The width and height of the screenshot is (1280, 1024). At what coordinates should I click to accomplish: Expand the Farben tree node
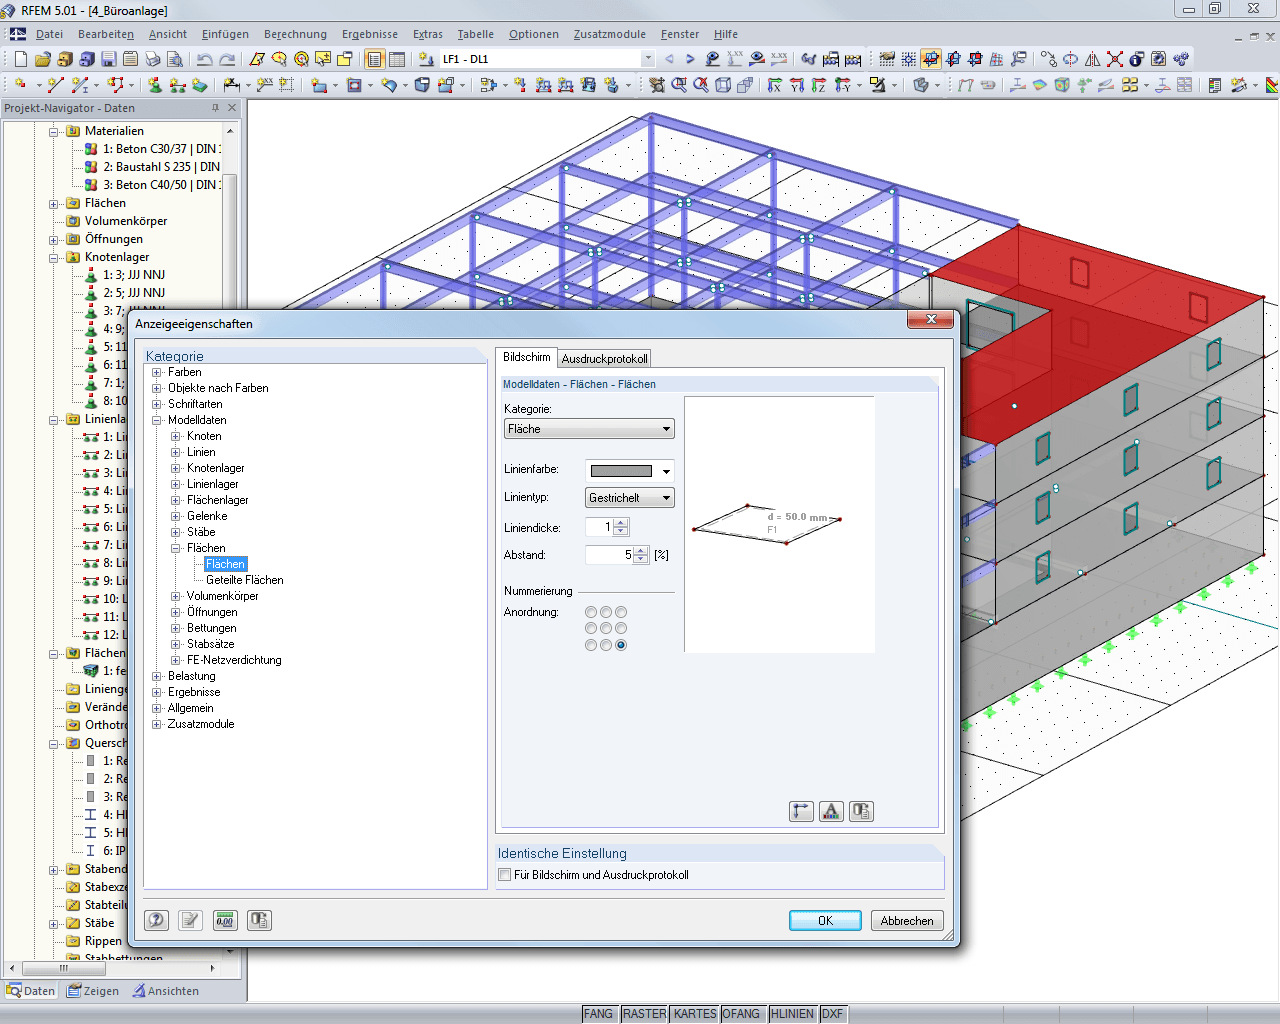157,372
